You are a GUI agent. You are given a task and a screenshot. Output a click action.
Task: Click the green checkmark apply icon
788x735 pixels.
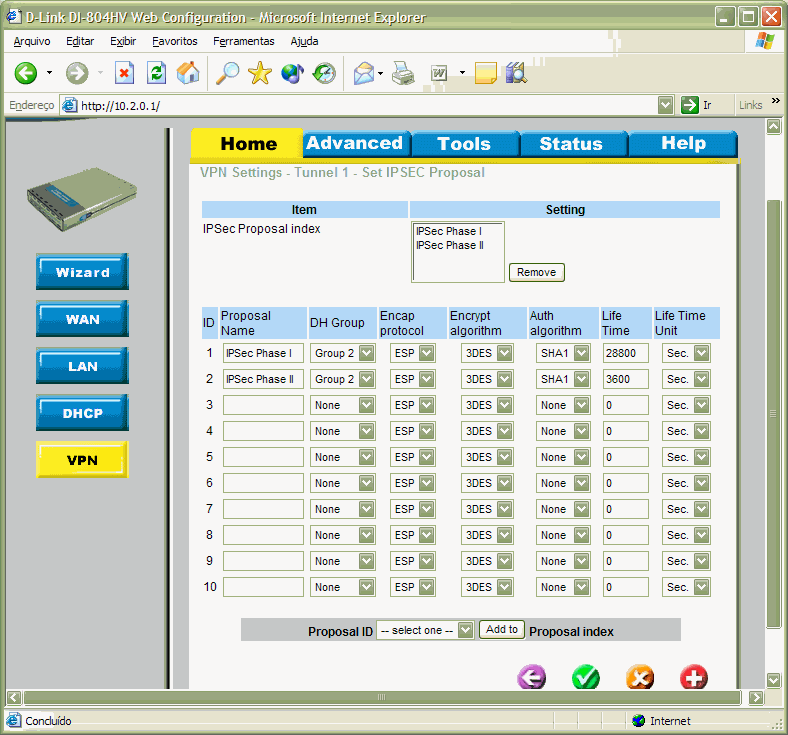click(x=586, y=677)
